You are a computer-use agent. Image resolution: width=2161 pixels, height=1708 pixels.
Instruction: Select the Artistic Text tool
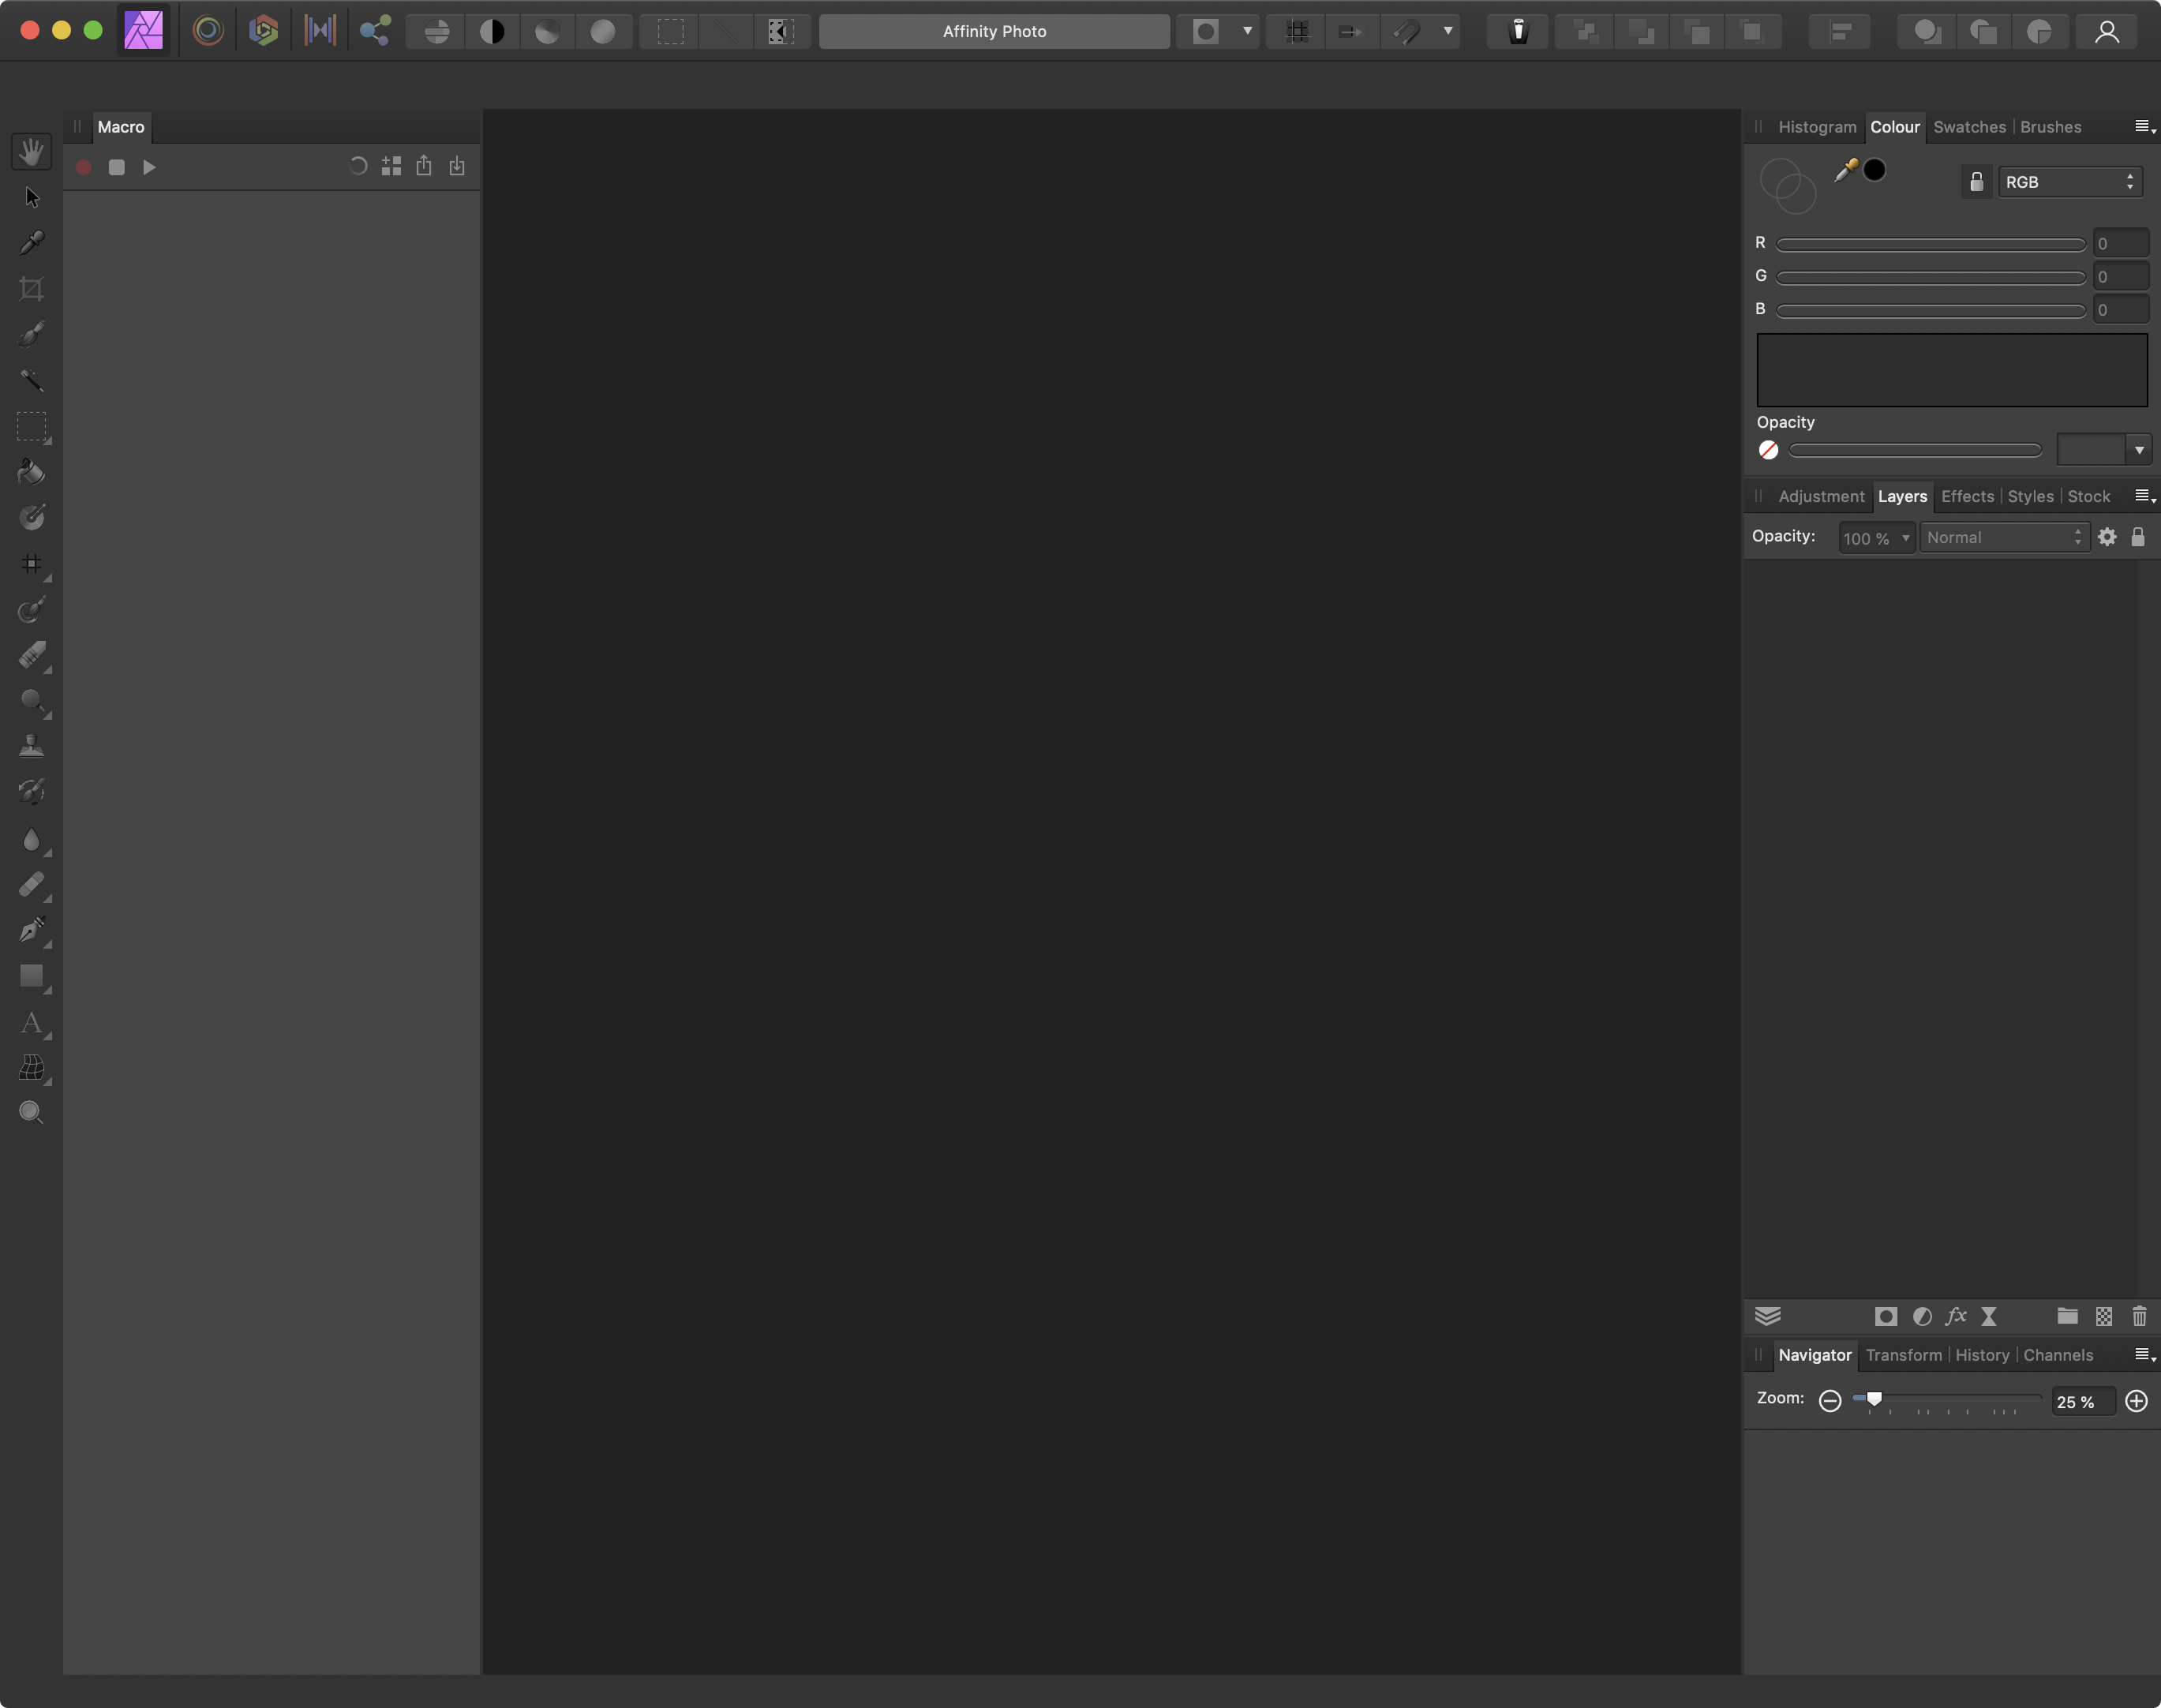[x=32, y=1022]
